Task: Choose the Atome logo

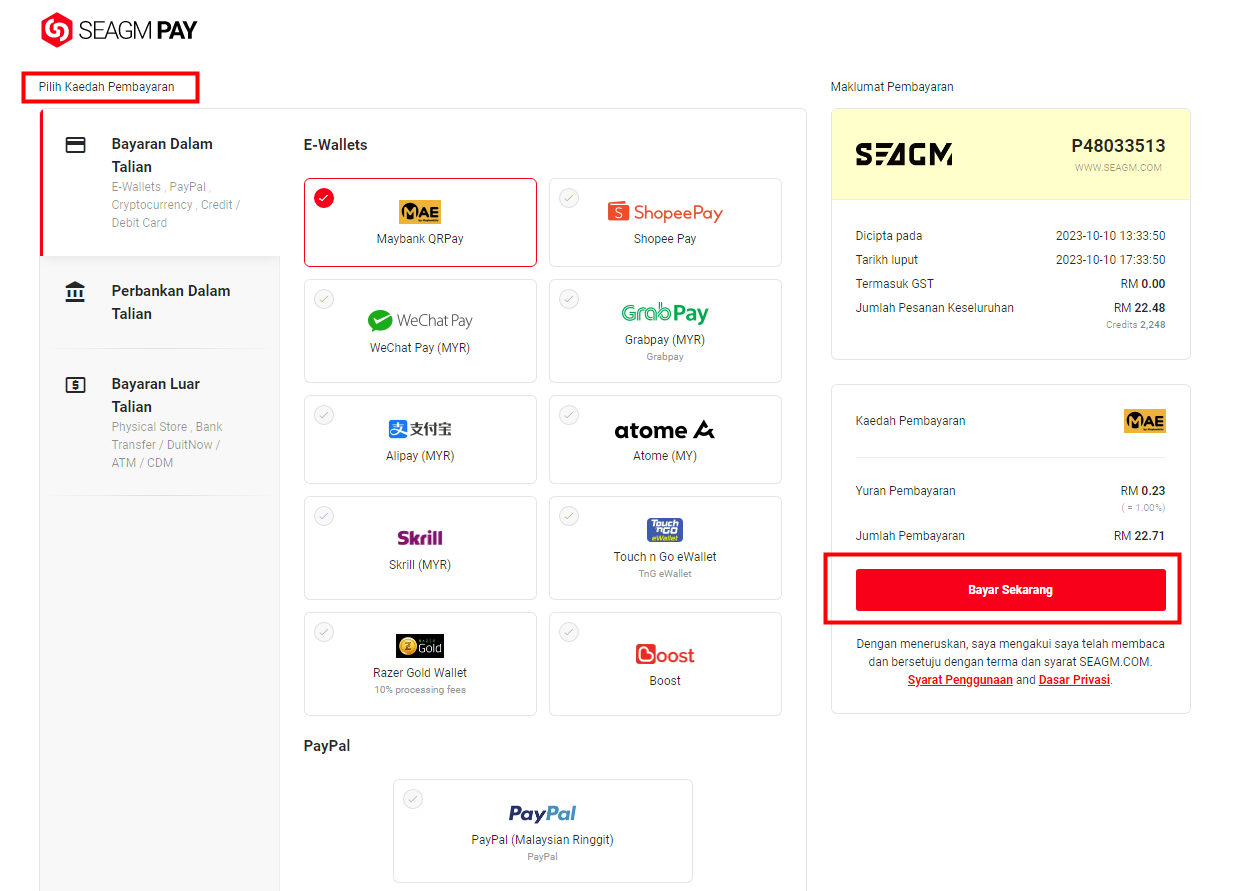Action: [665, 430]
